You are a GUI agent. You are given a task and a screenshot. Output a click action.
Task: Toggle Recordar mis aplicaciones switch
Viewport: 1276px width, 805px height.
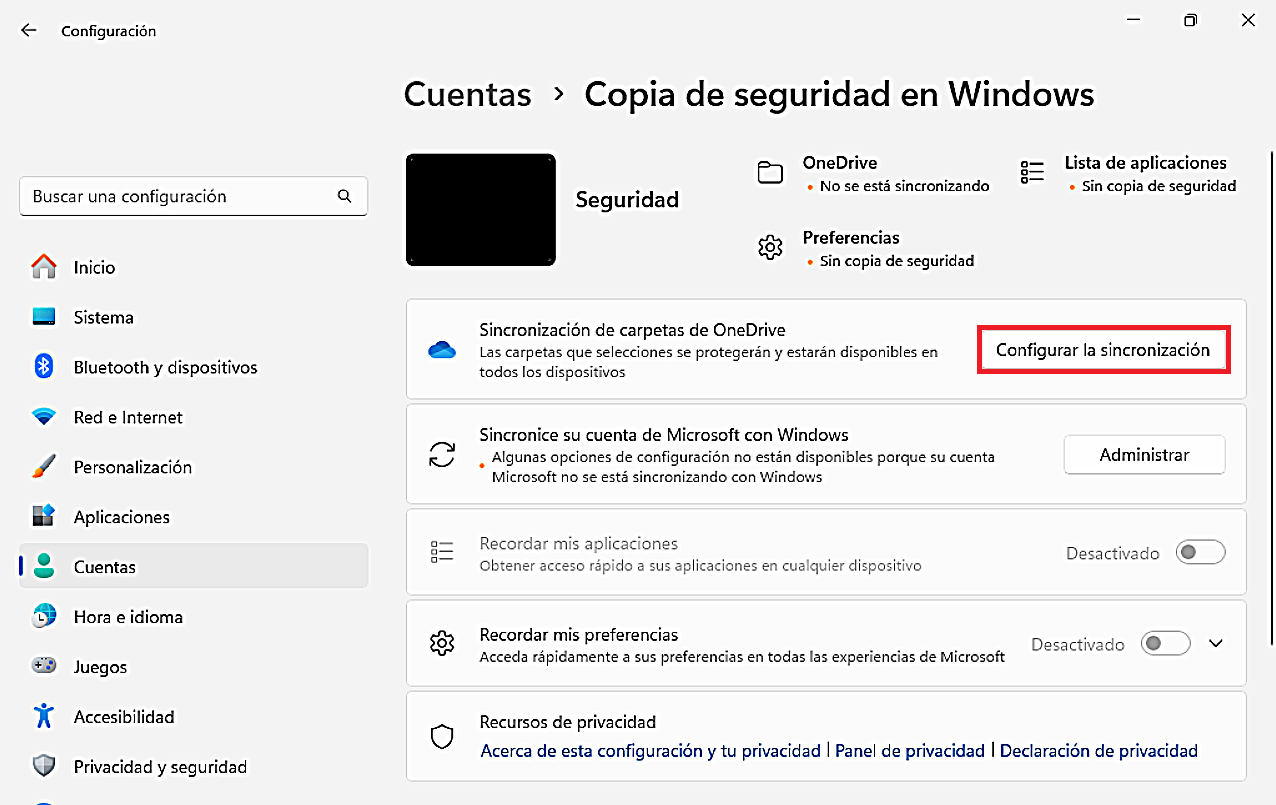pyautogui.click(x=1200, y=553)
